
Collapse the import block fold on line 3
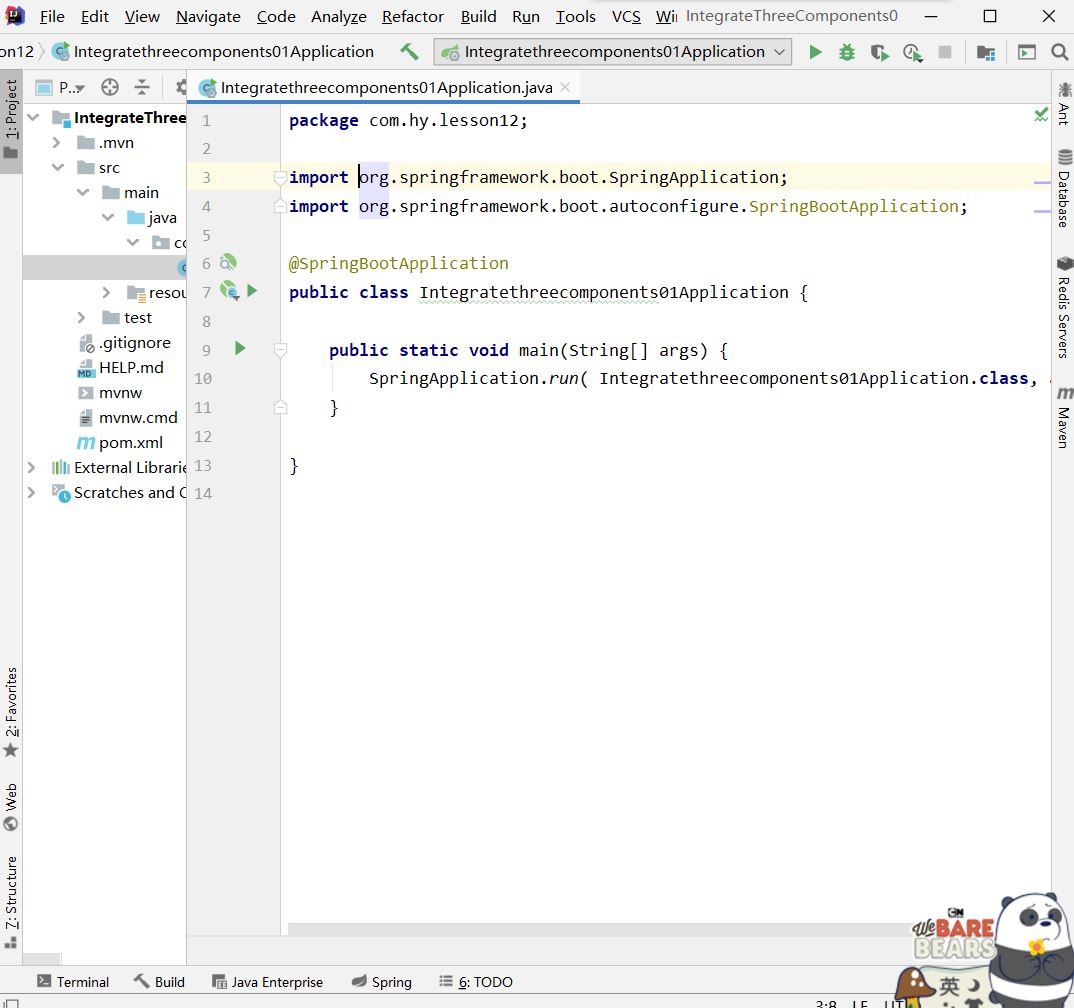[279, 177]
